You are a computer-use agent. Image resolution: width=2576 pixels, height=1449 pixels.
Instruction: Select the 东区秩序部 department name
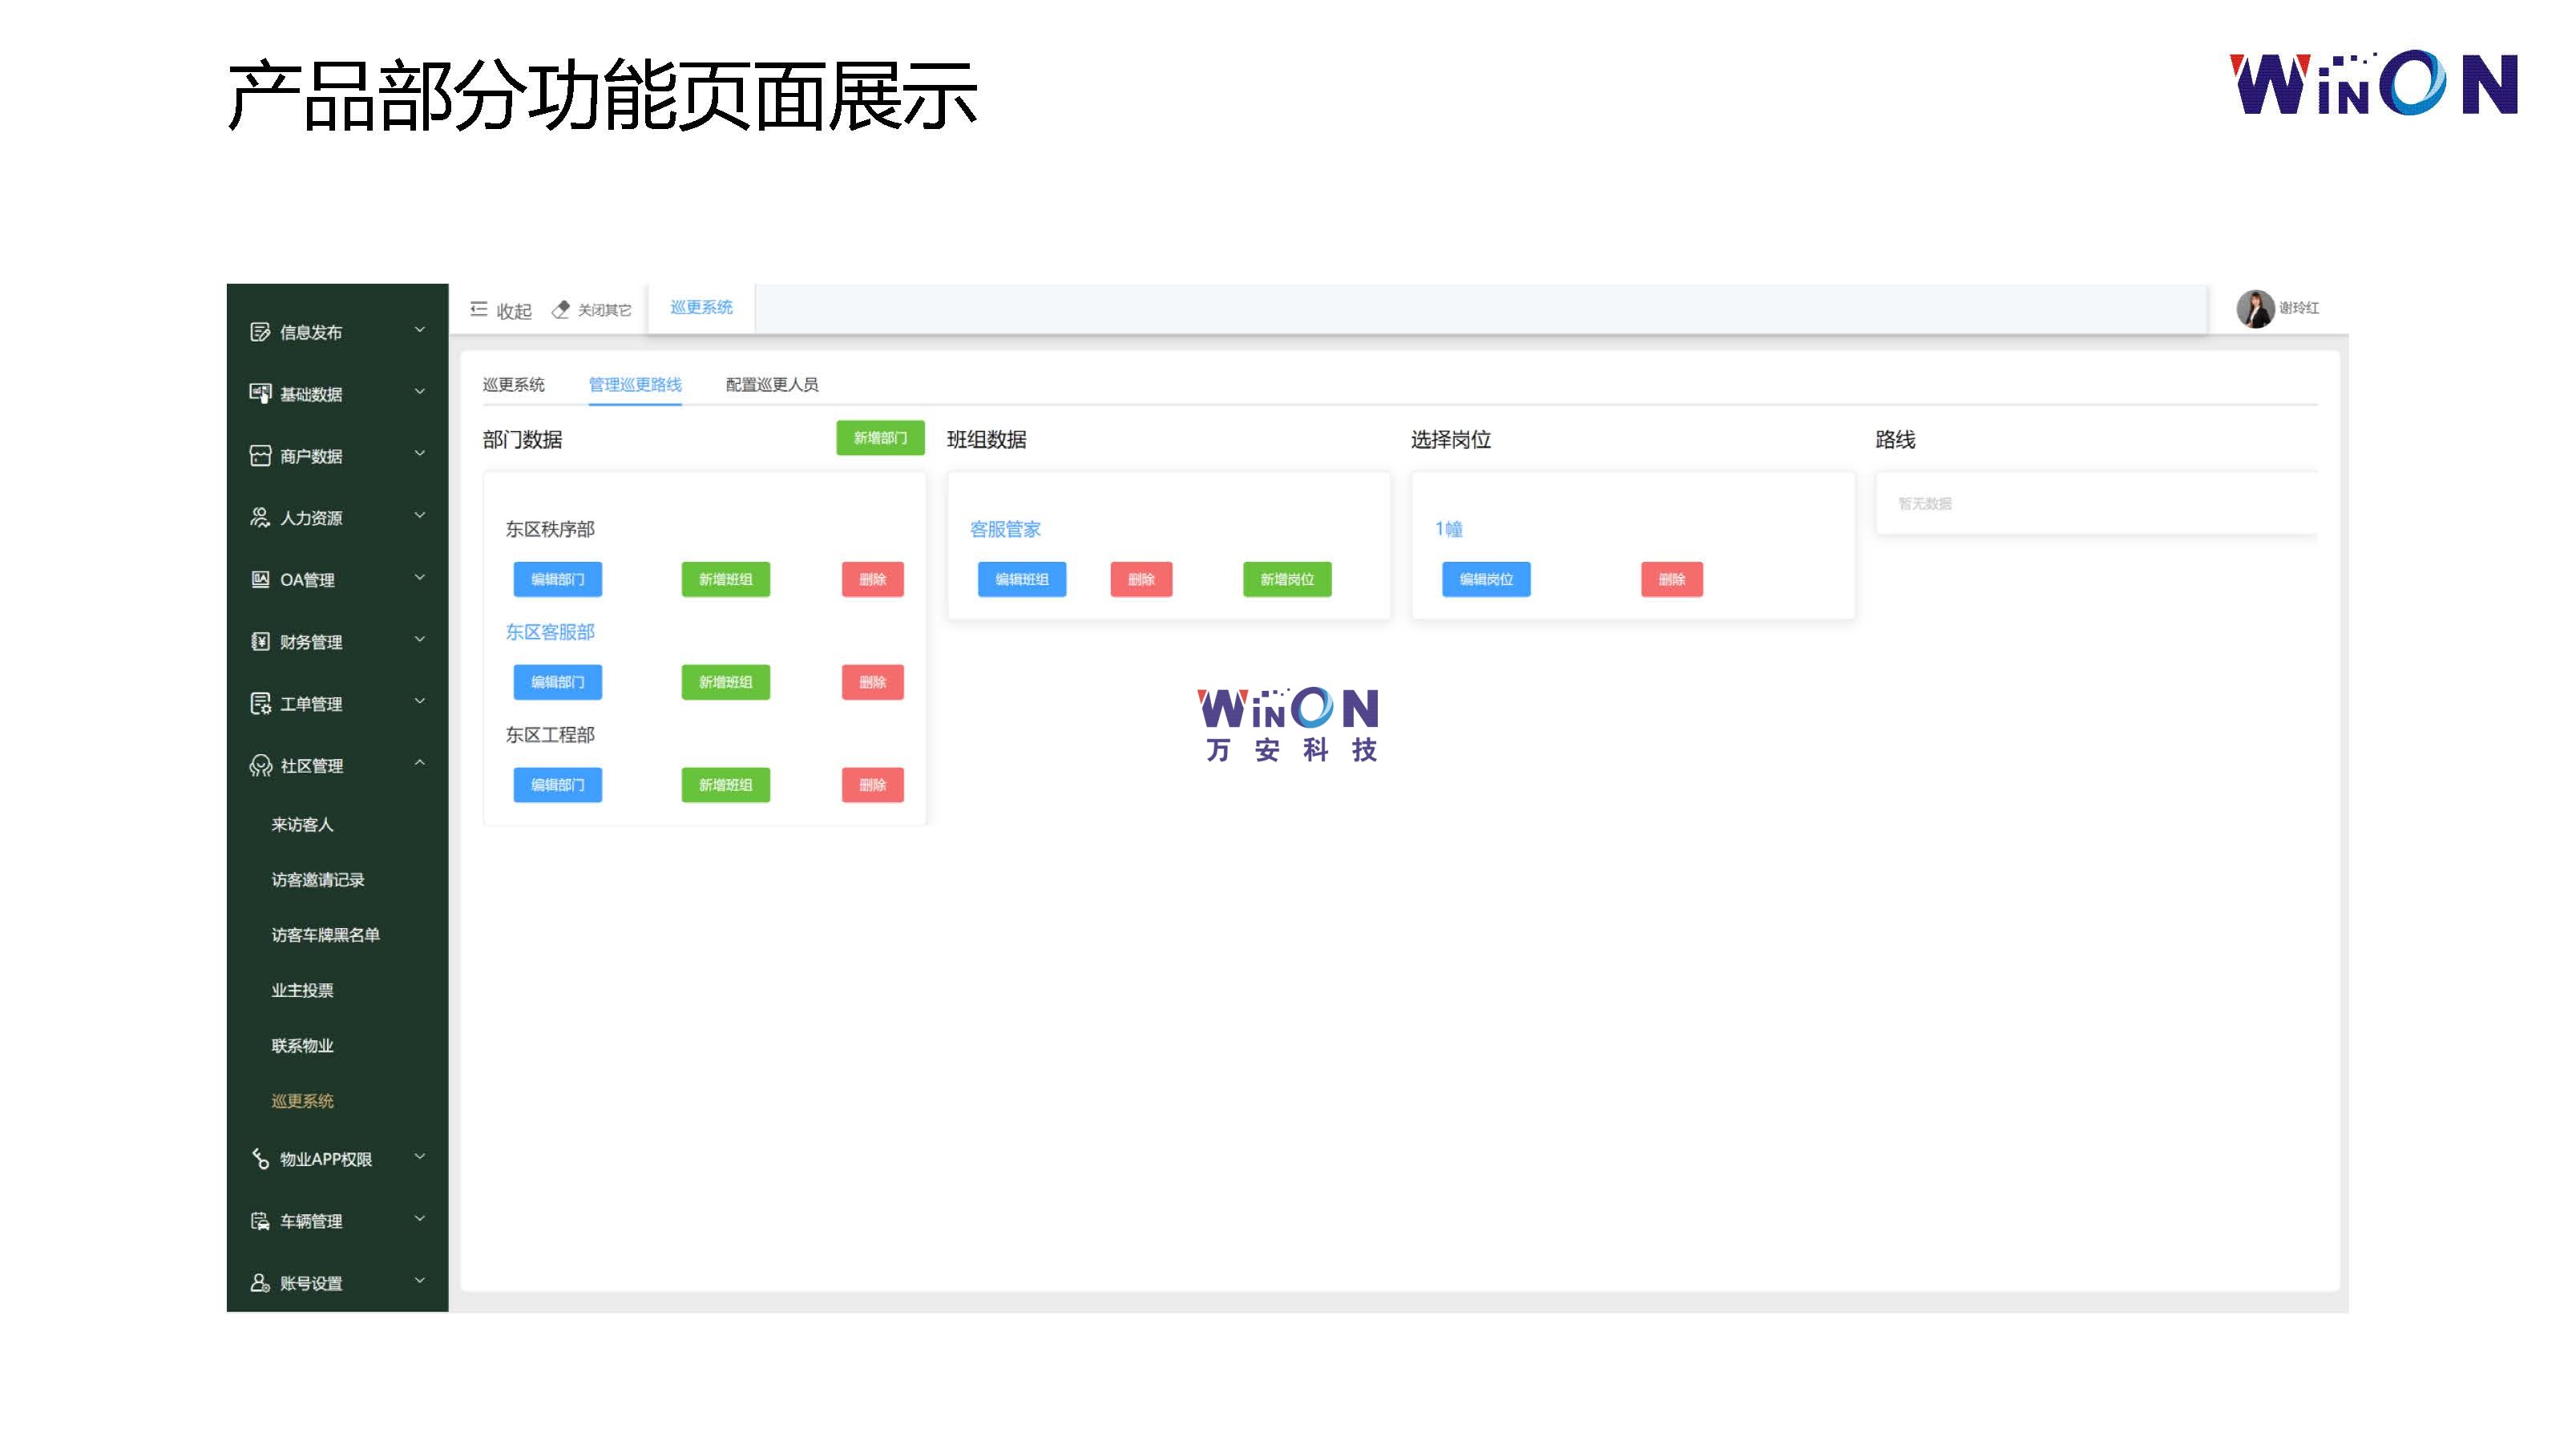point(550,530)
